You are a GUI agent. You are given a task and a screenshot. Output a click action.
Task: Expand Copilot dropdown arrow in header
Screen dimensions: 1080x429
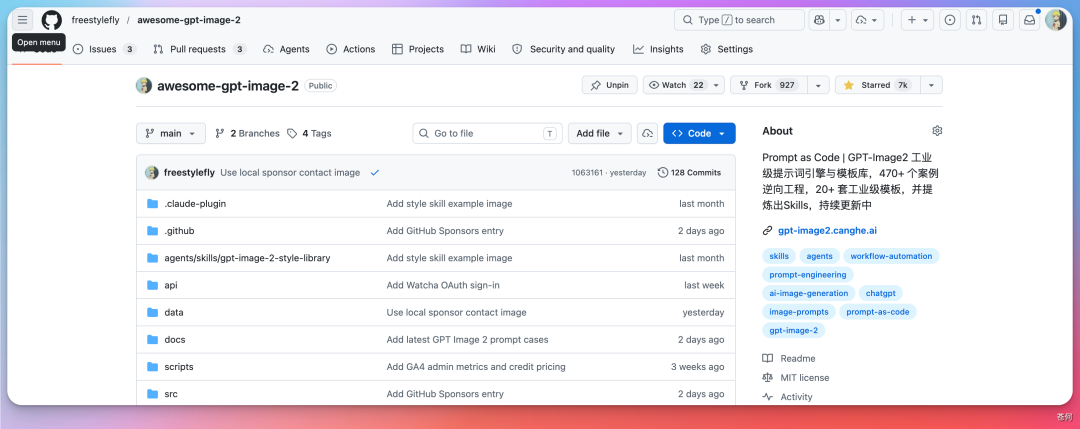click(x=838, y=20)
